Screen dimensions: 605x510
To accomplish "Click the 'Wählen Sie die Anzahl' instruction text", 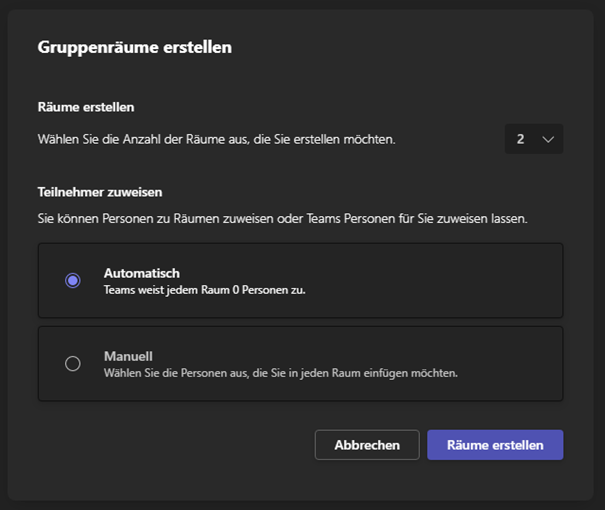I will [x=216, y=139].
